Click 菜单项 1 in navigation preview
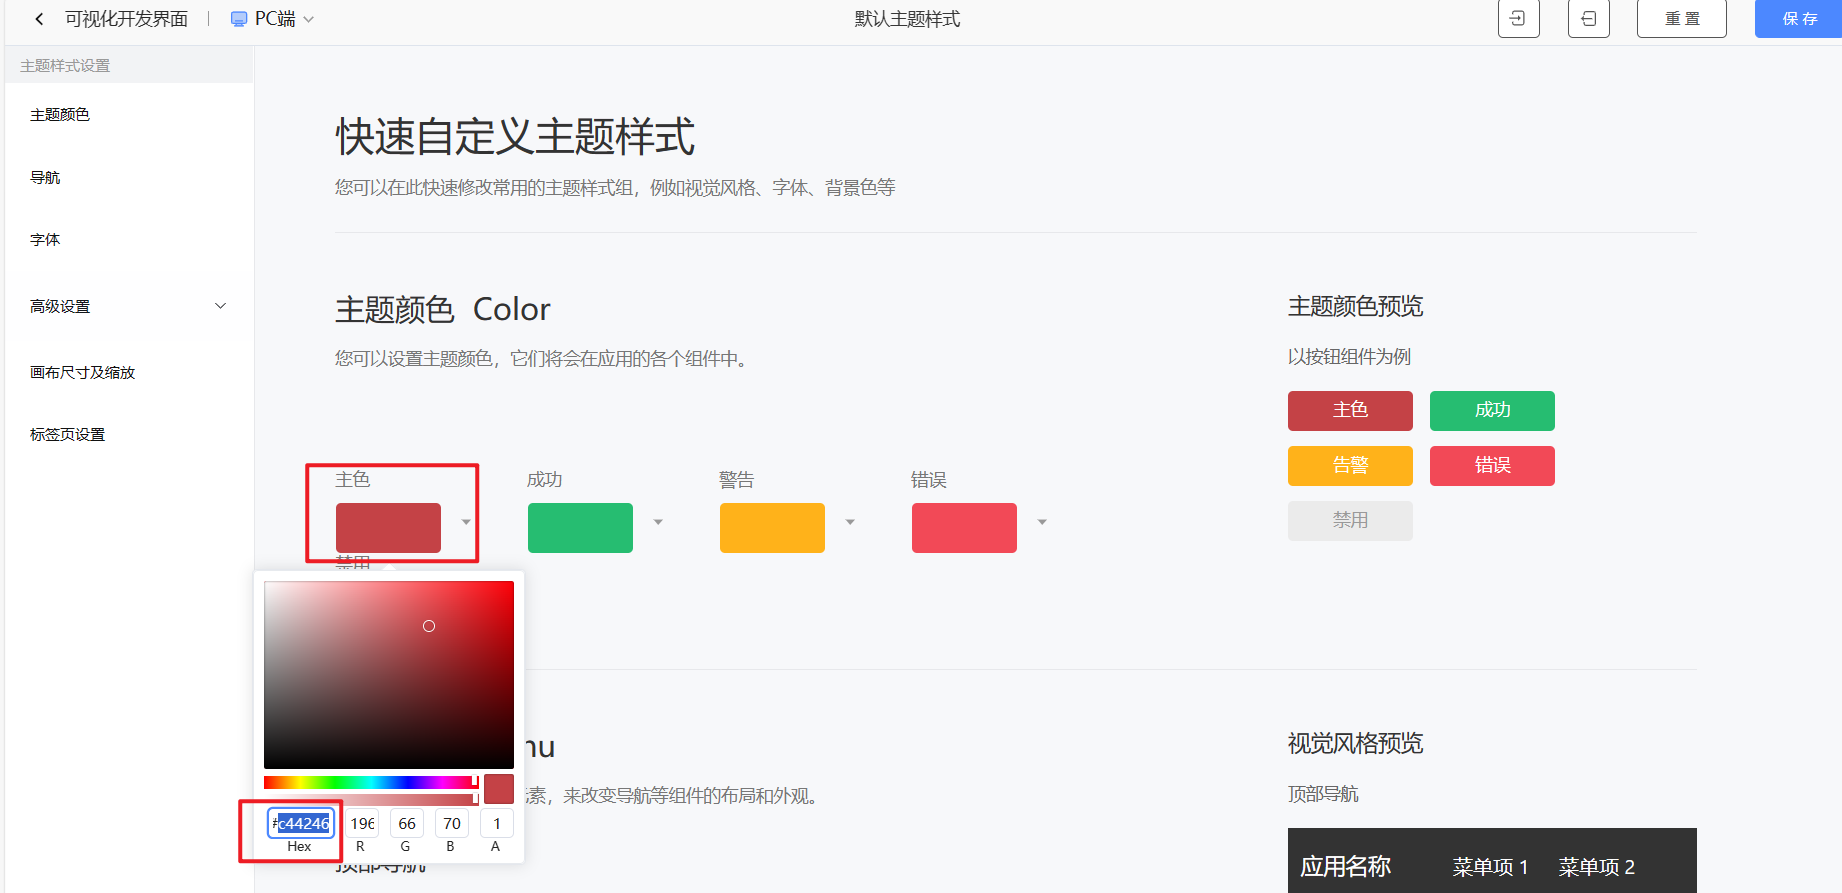 pyautogui.click(x=1490, y=867)
